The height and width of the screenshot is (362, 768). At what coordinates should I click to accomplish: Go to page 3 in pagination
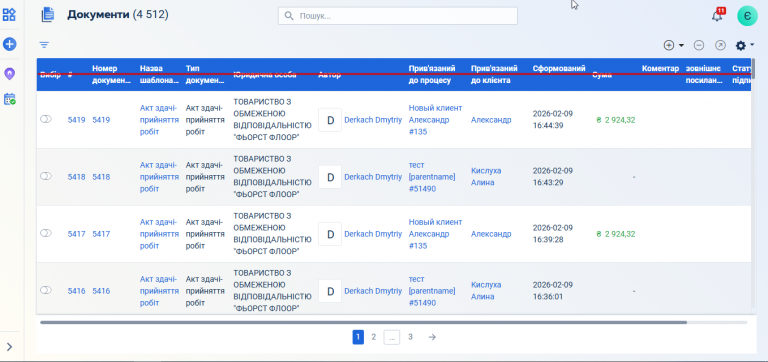tap(410, 337)
